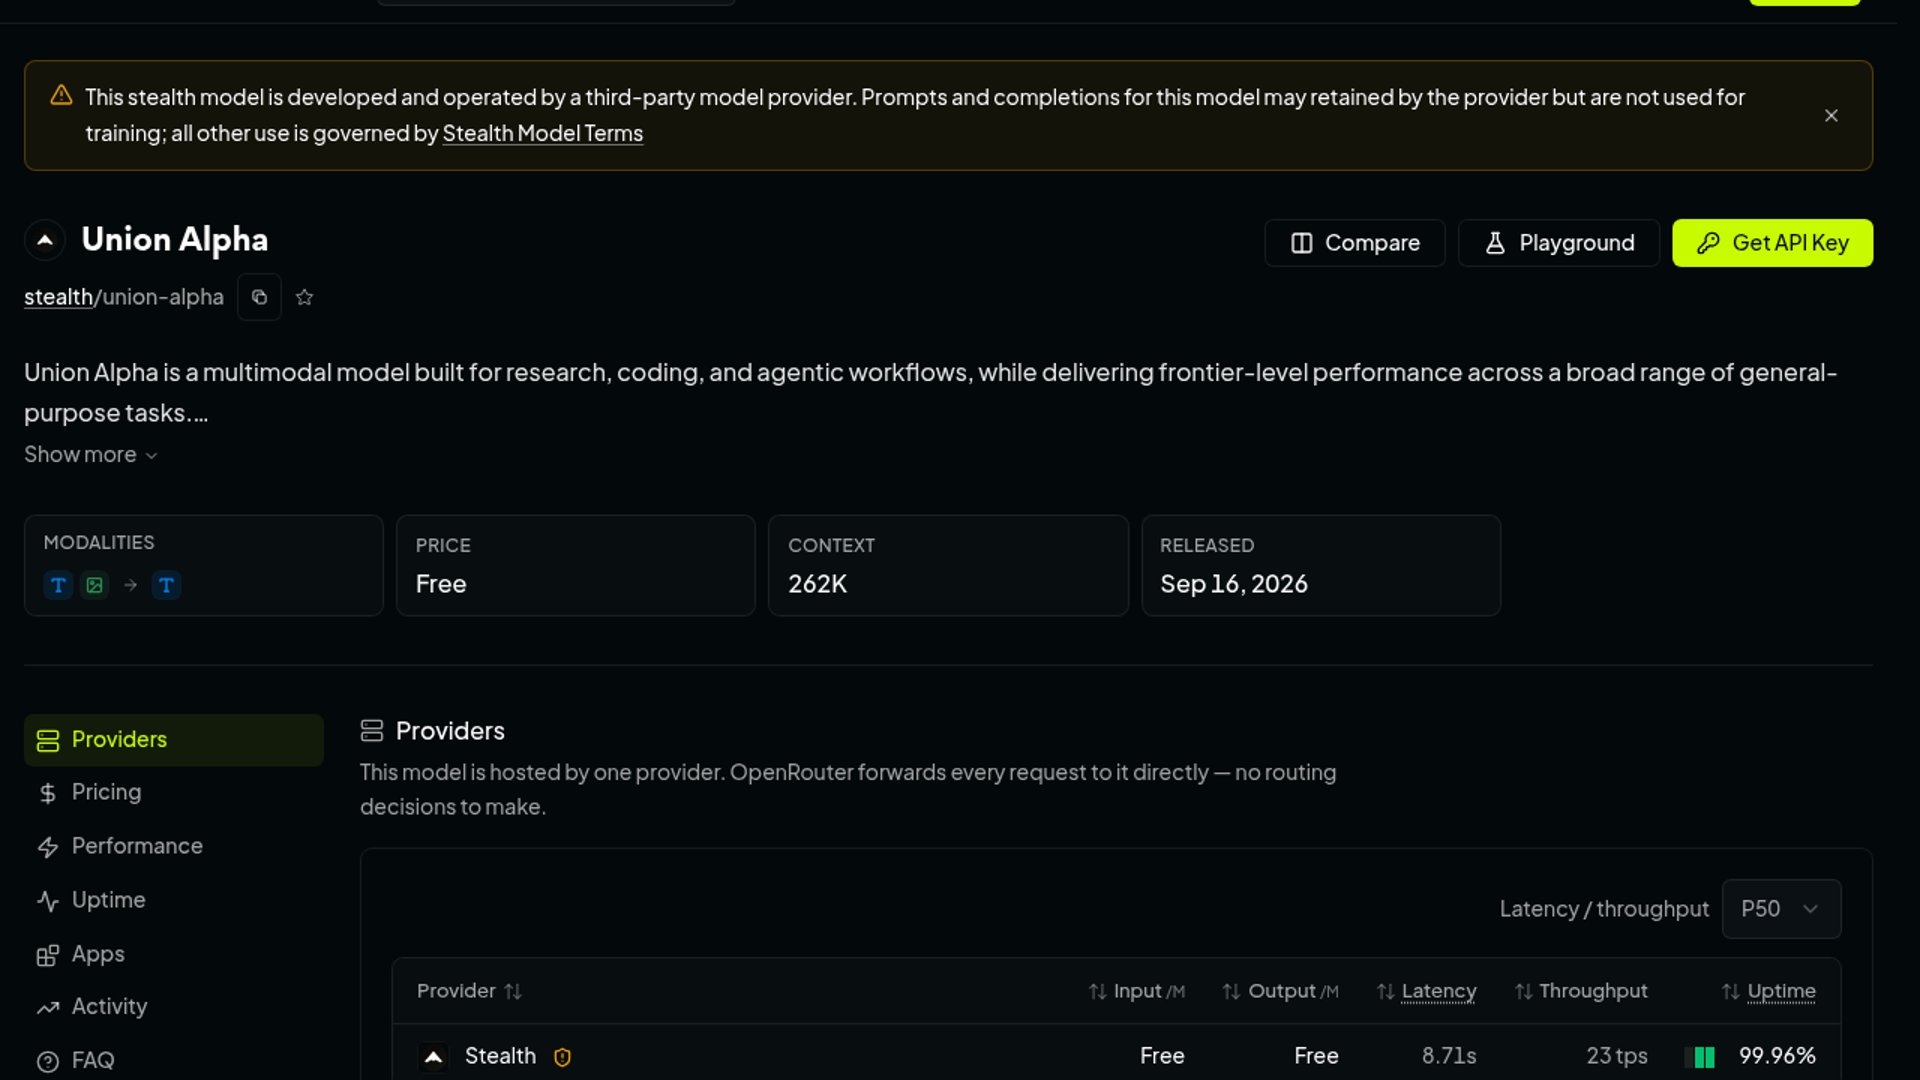The image size is (1920, 1080).
Task: Open the Compare button
Action: (x=1354, y=243)
